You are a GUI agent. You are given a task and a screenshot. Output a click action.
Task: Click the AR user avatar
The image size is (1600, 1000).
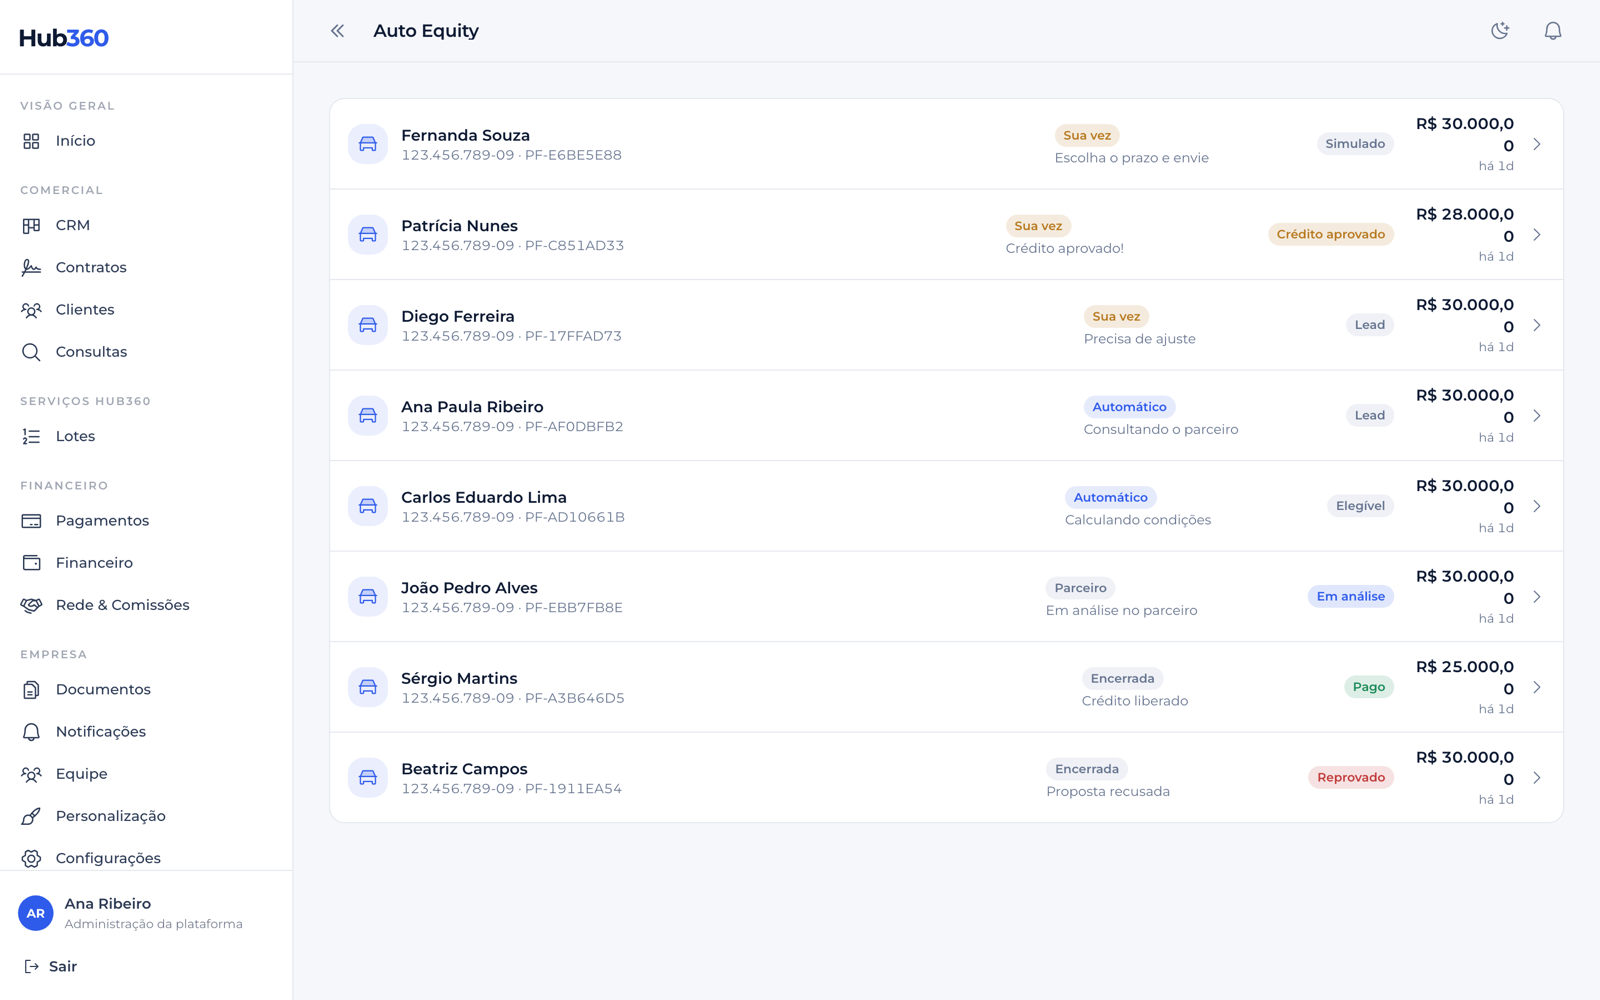(x=36, y=913)
